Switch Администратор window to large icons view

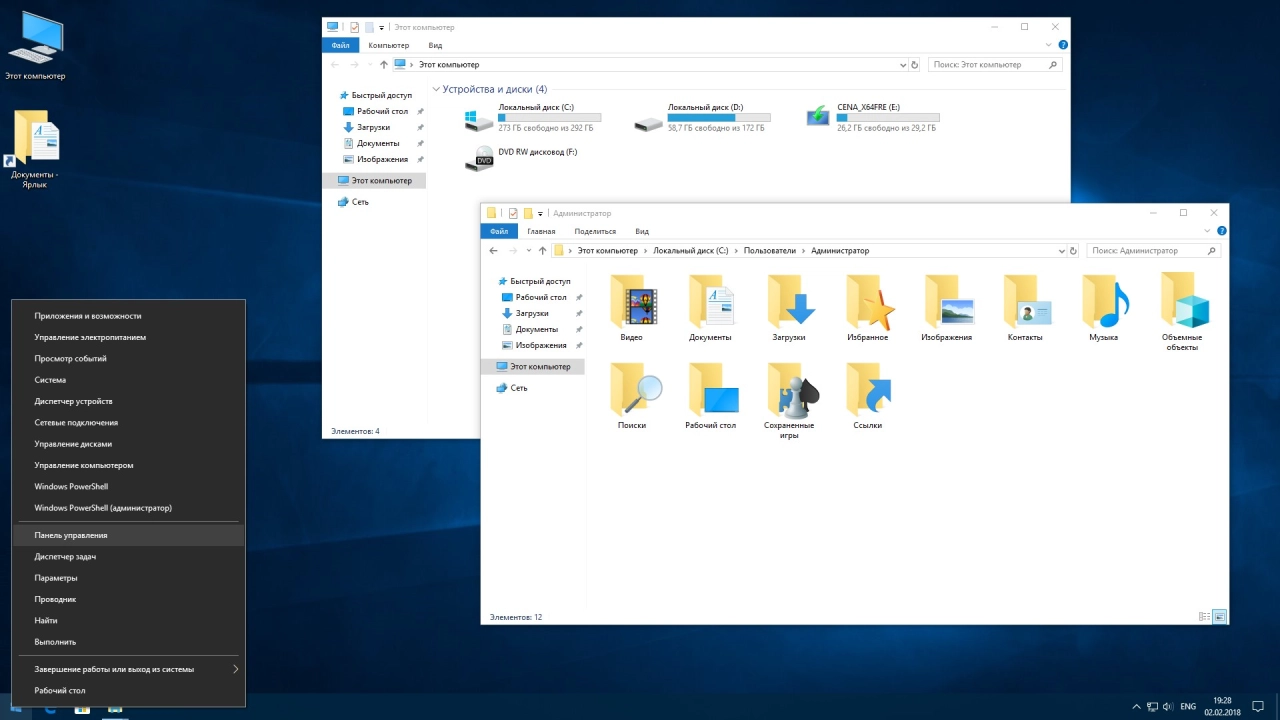(1220, 617)
